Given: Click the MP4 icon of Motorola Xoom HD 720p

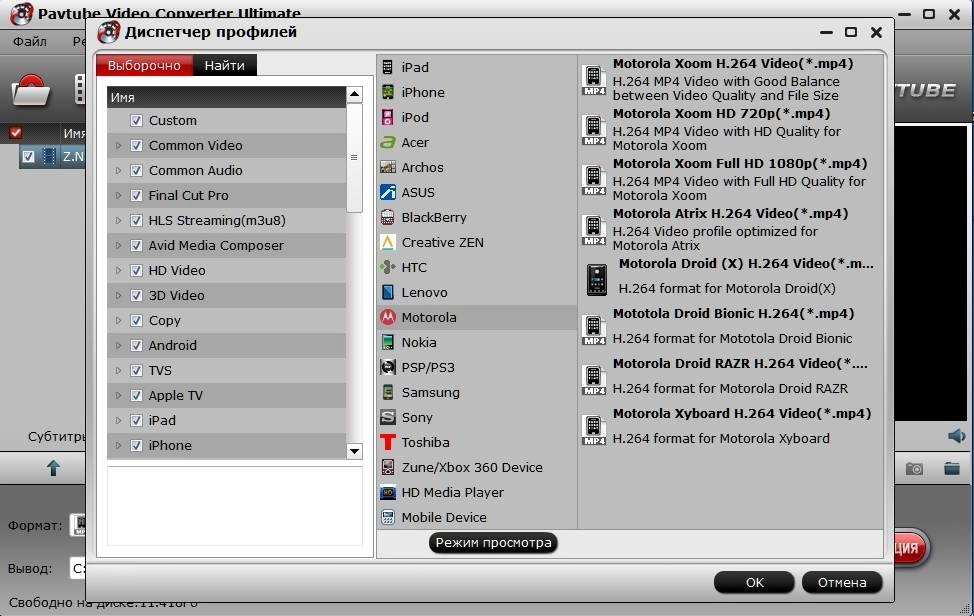Looking at the screenshot, I should (x=594, y=130).
